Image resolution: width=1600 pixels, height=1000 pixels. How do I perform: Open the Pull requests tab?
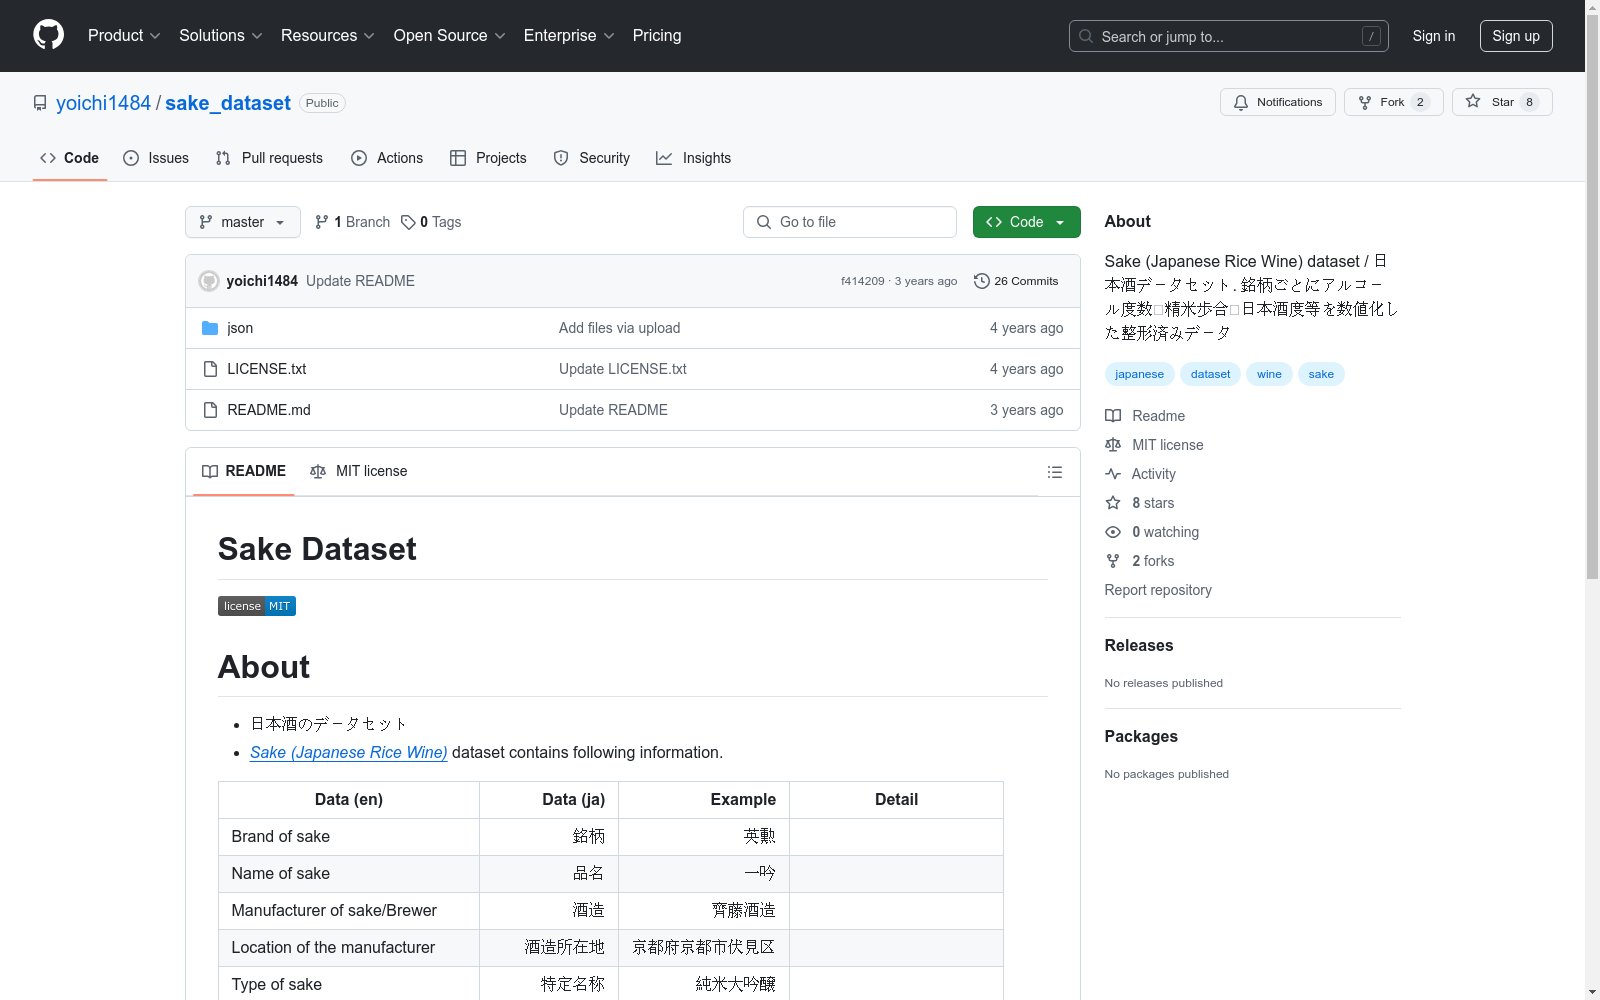pyautogui.click(x=269, y=158)
